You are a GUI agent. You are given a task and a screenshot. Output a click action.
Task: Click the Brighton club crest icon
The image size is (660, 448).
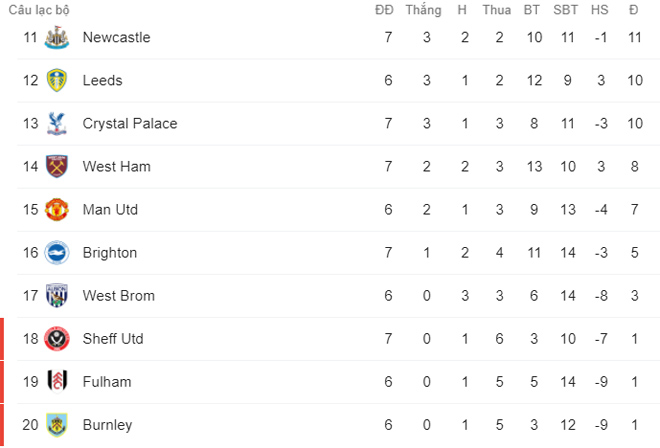57,253
